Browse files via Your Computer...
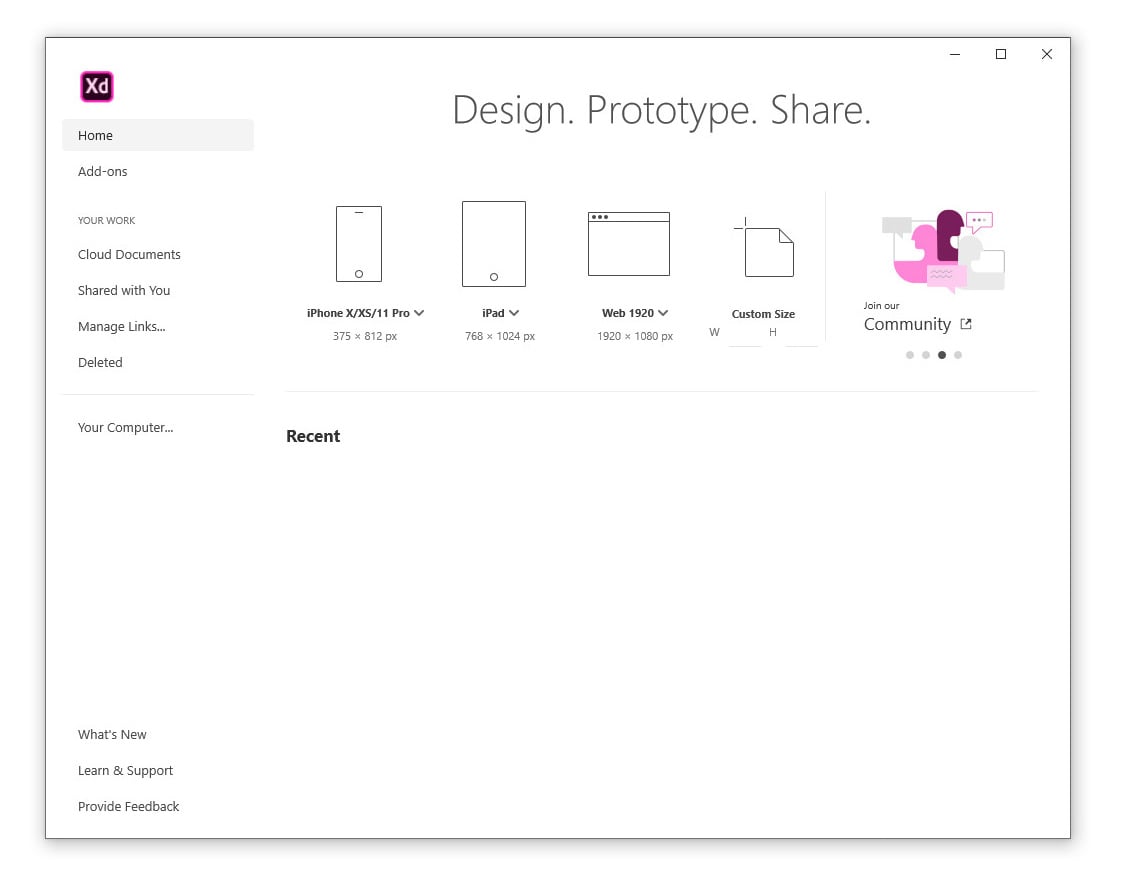The width and height of the screenshot is (1130, 896). pyautogui.click(x=125, y=427)
